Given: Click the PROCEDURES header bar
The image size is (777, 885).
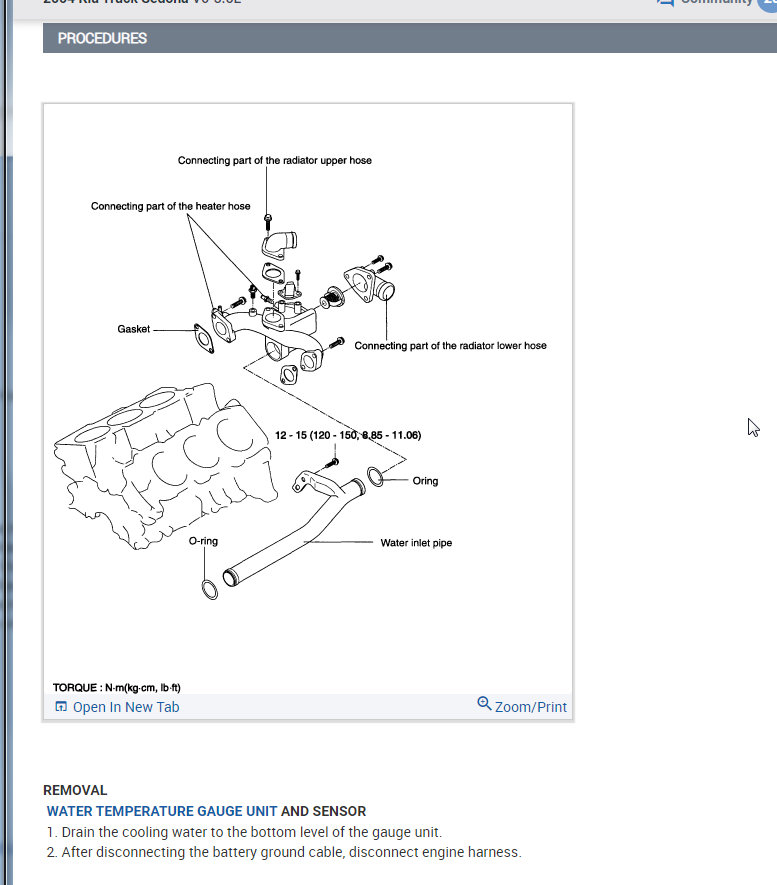Looking at the screenshot, I should (x=410, y=38).
